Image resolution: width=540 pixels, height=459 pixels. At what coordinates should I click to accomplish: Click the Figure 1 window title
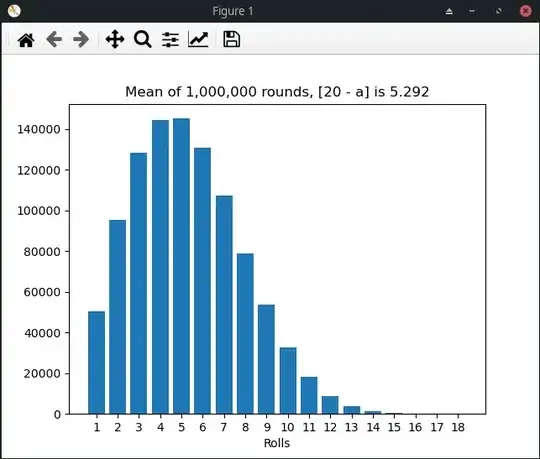point(233,11)
